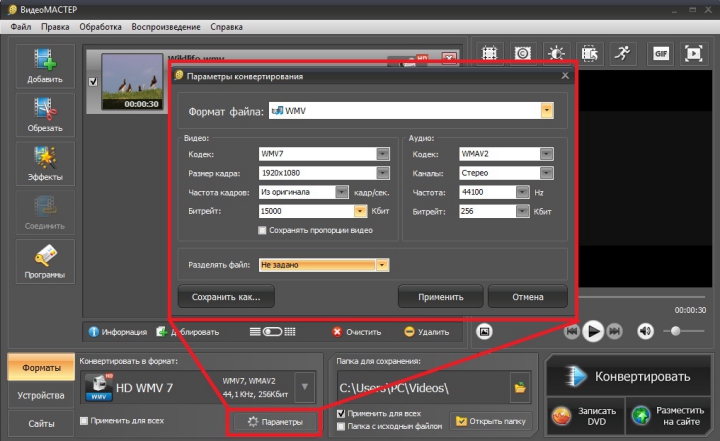The height and width of the screenshot is (441, 720).
Task: Open the Разделять файл dropdown
Action: (x=382, y=265)
